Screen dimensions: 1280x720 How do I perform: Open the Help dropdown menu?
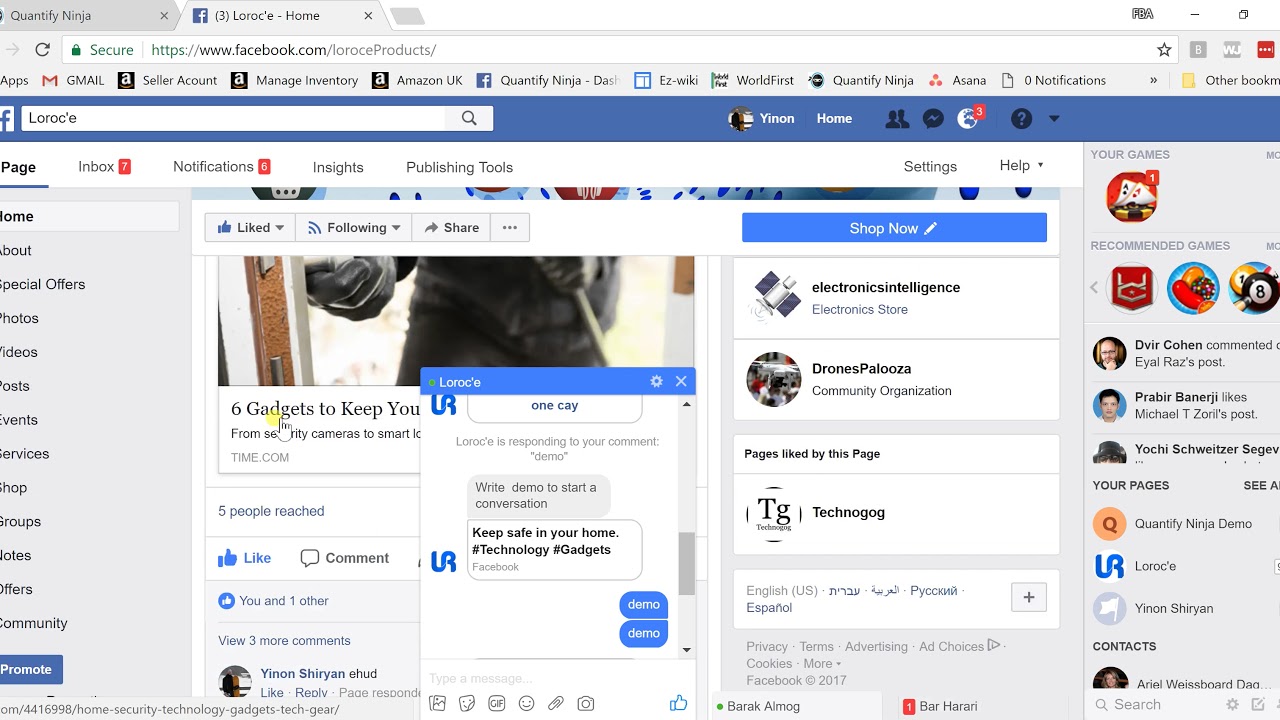click(x=1021, y=166)
